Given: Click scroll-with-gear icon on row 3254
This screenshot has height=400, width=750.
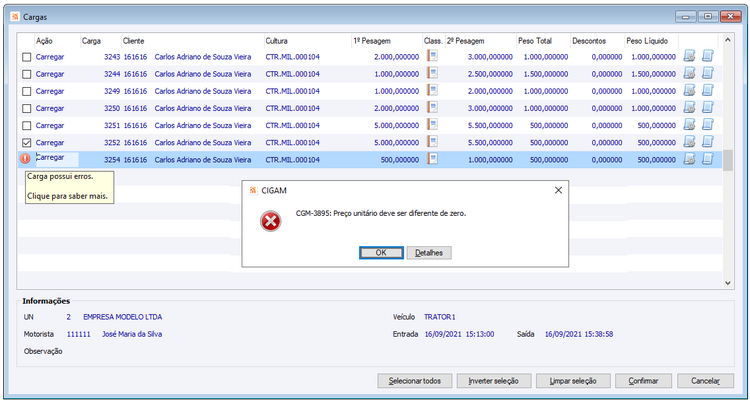Looking at the screenshot, I should tap(689, 159).
